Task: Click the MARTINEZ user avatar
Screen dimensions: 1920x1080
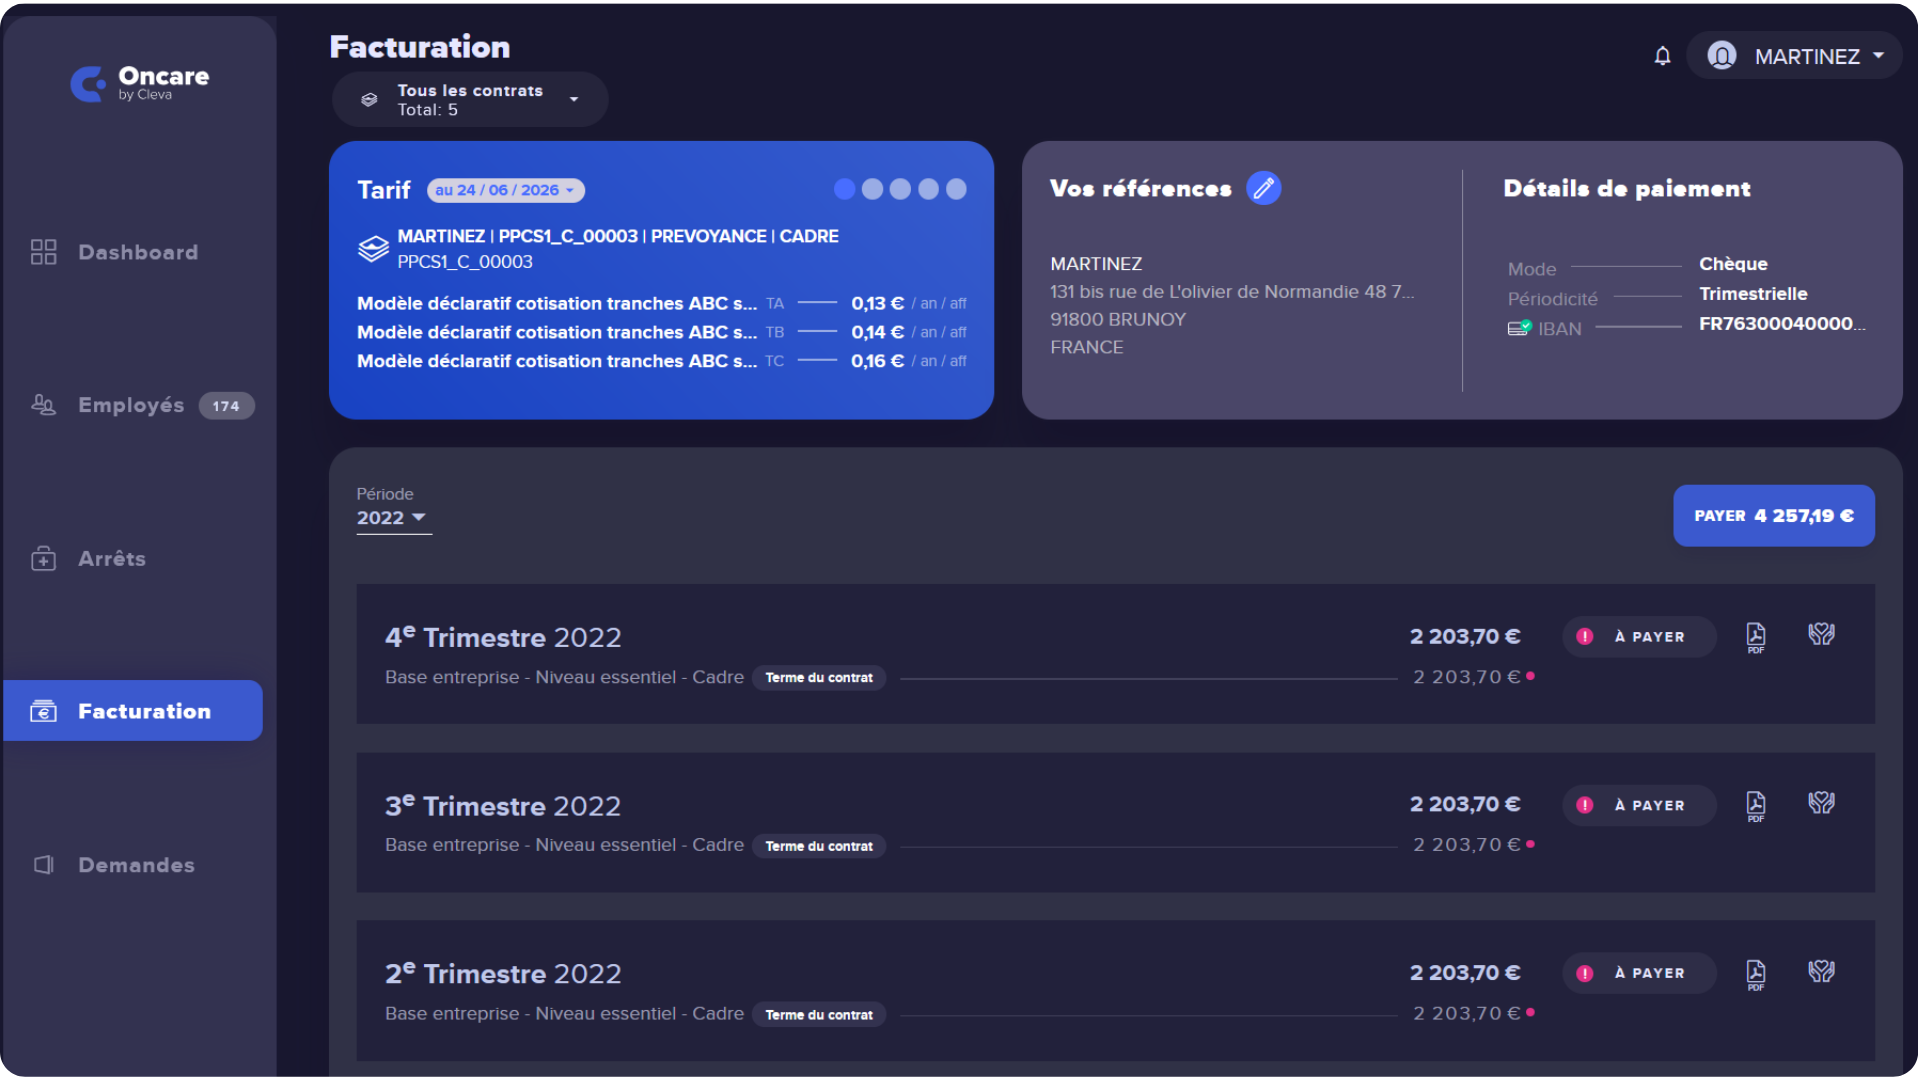Action: tap(1721, 56)
